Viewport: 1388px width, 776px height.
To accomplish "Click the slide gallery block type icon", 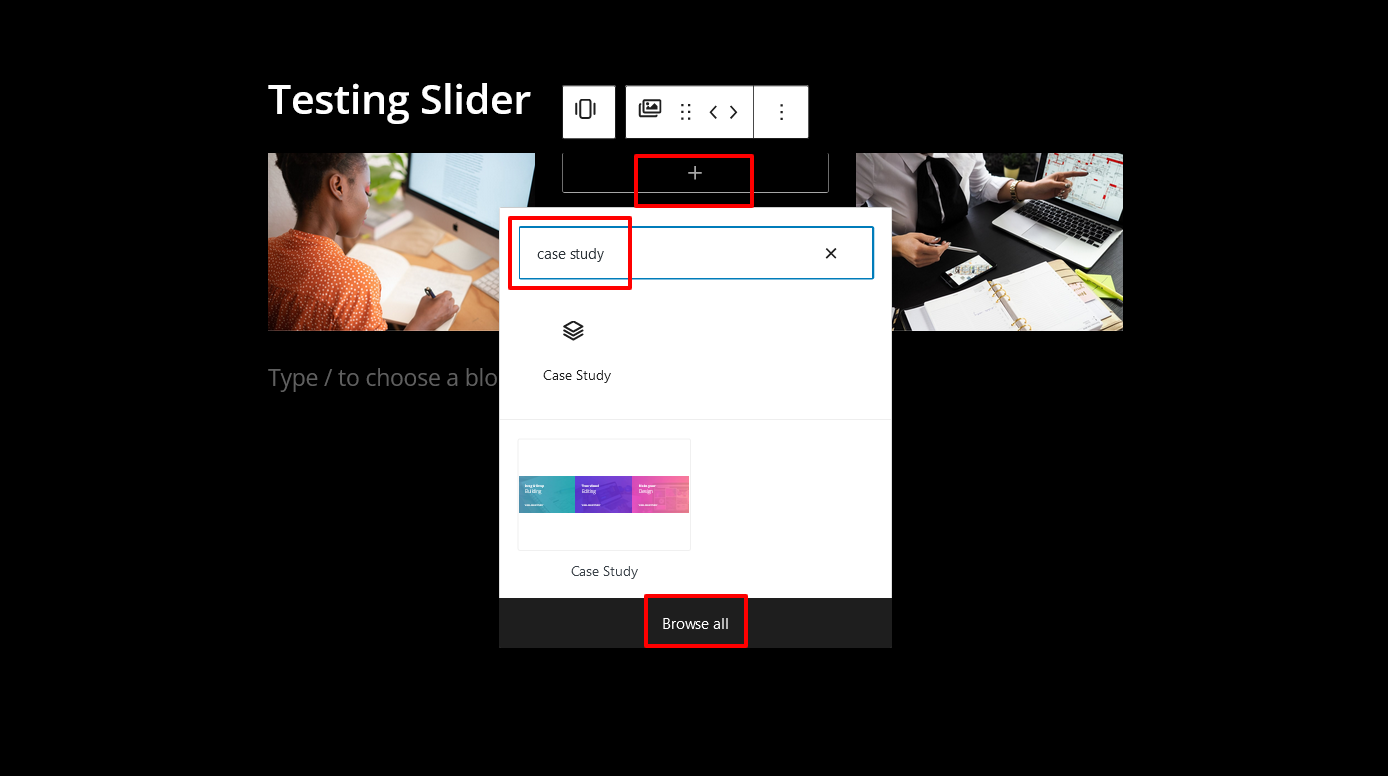I will (650, 110).
